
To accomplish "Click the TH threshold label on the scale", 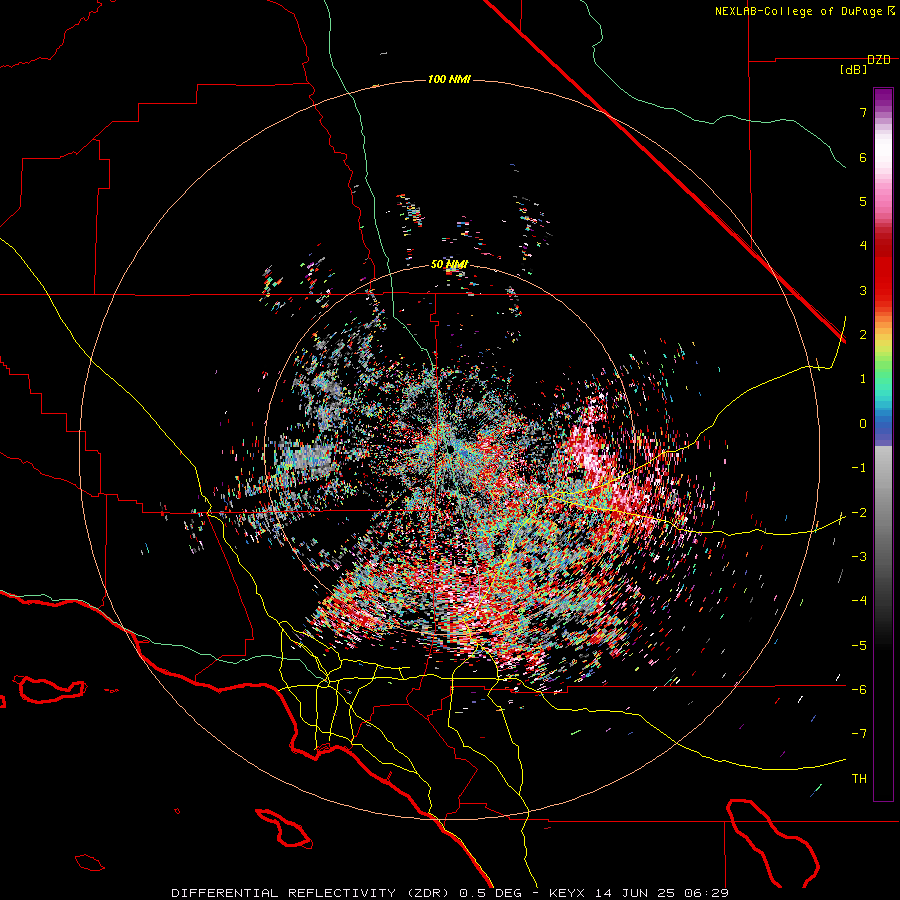I will point(859,779).
